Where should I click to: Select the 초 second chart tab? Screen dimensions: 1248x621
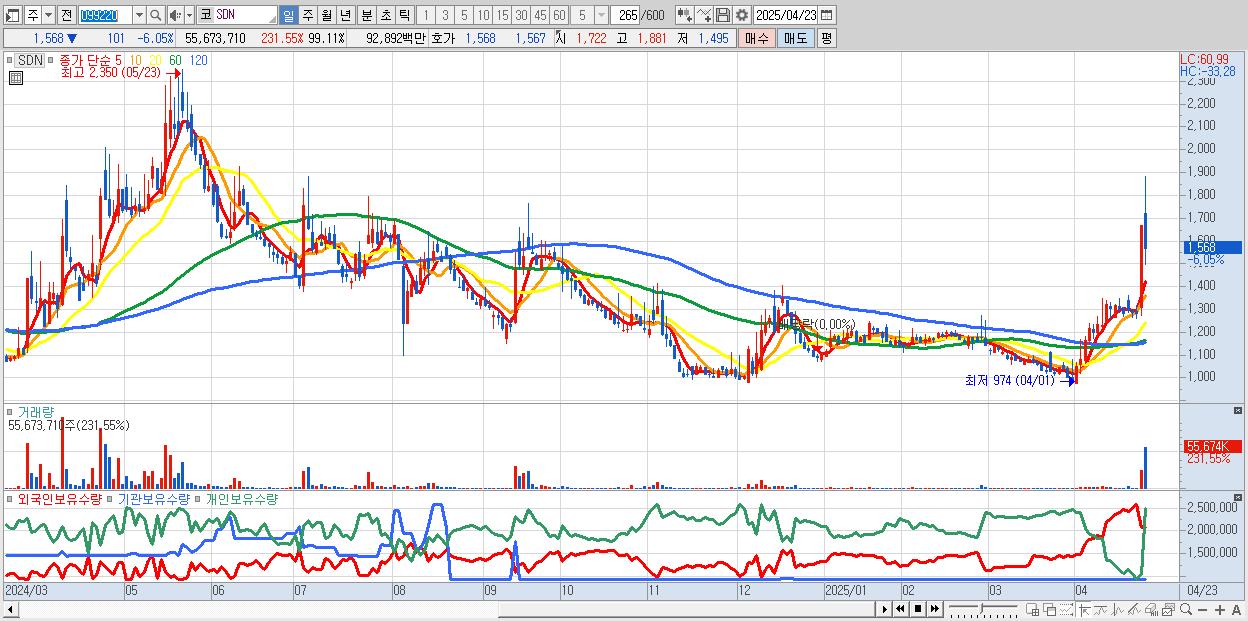[385, 15]
